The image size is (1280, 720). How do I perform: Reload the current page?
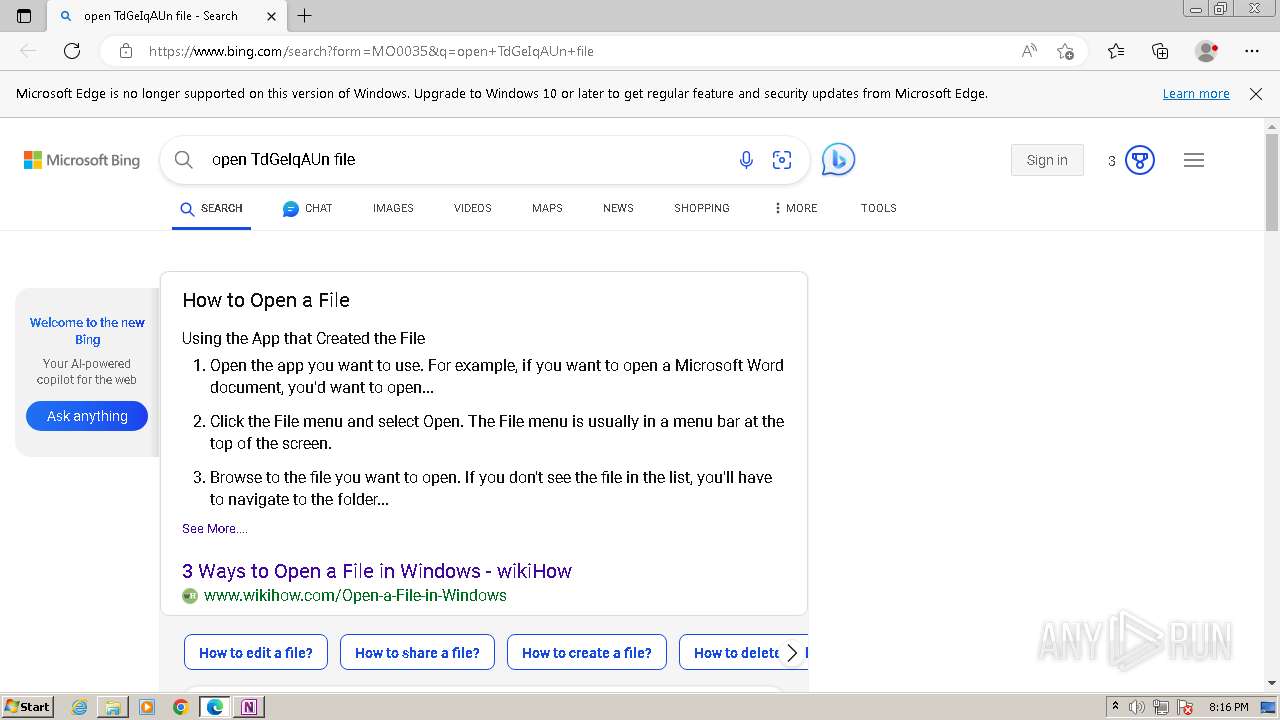click(x=72, y=51)
